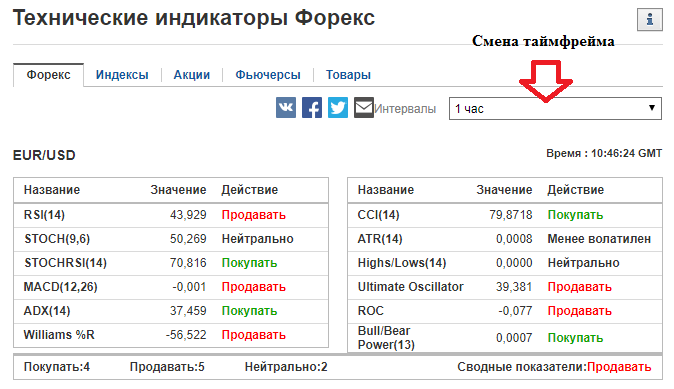Select the ATR value 0,0008
The width and height of the screenshot is (674, 389).
tap(514, 239)
